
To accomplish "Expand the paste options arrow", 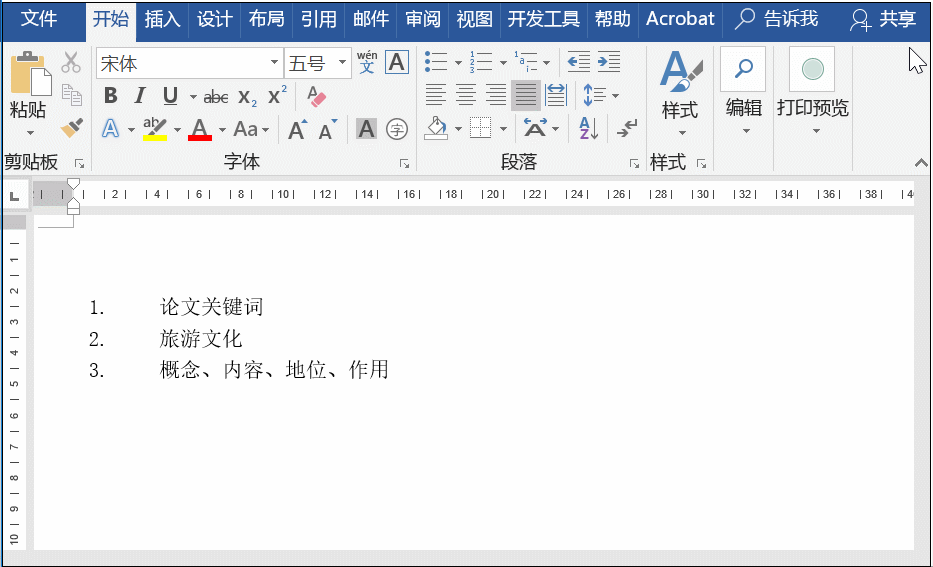I will tap(30, 133).
